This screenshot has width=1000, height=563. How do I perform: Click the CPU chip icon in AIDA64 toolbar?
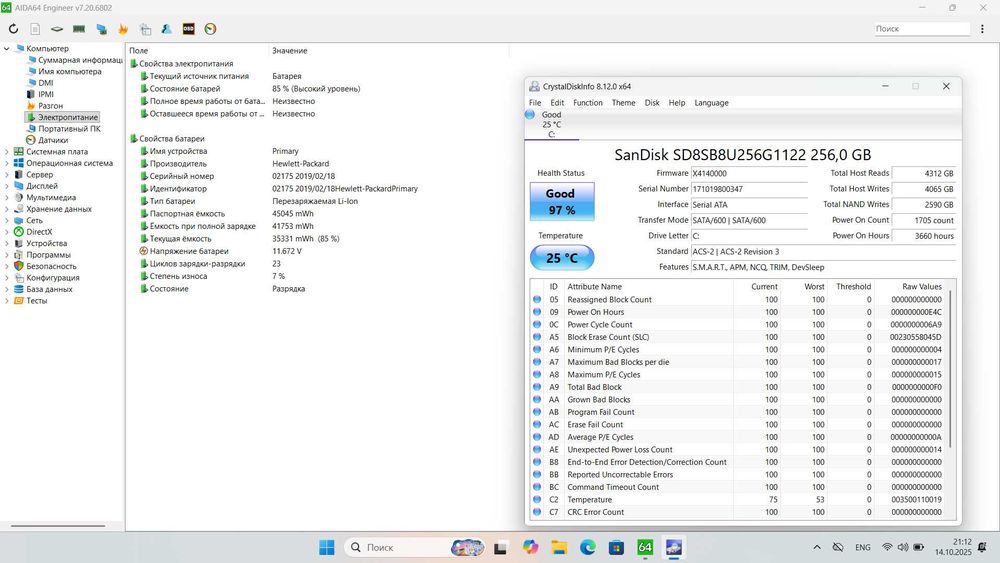coord(57,29)
